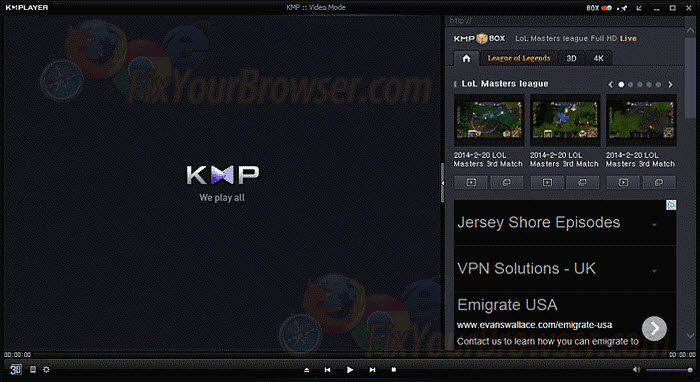Go to previous LoL Masters league slide
The height and width of the screenshot is (382, 700).
tap(610, 84)
